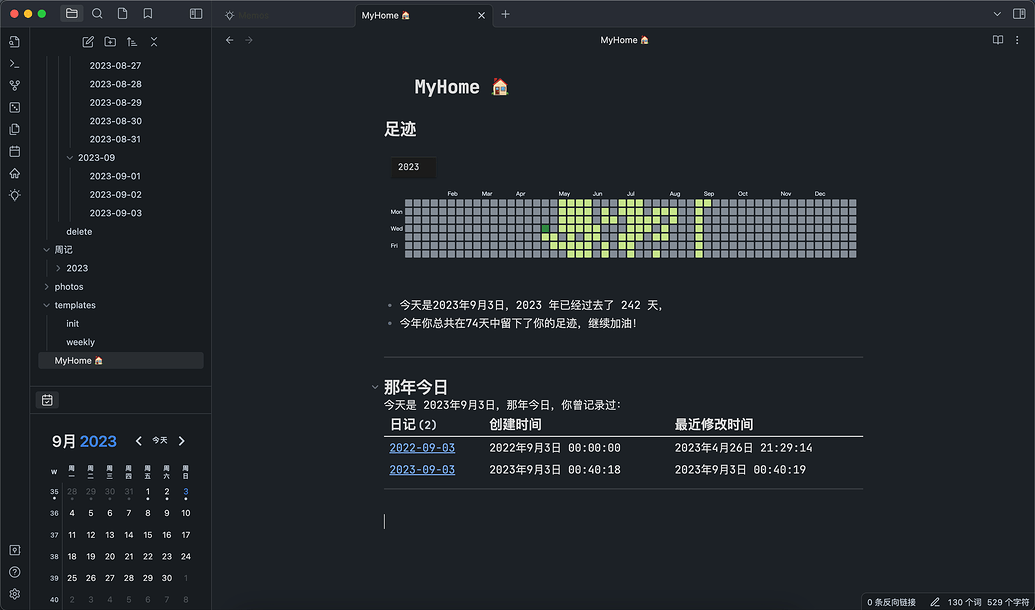Screen dimensions: 1035x610
Task: Open Obsidian settings gear
Action: [x=13, y=593]
